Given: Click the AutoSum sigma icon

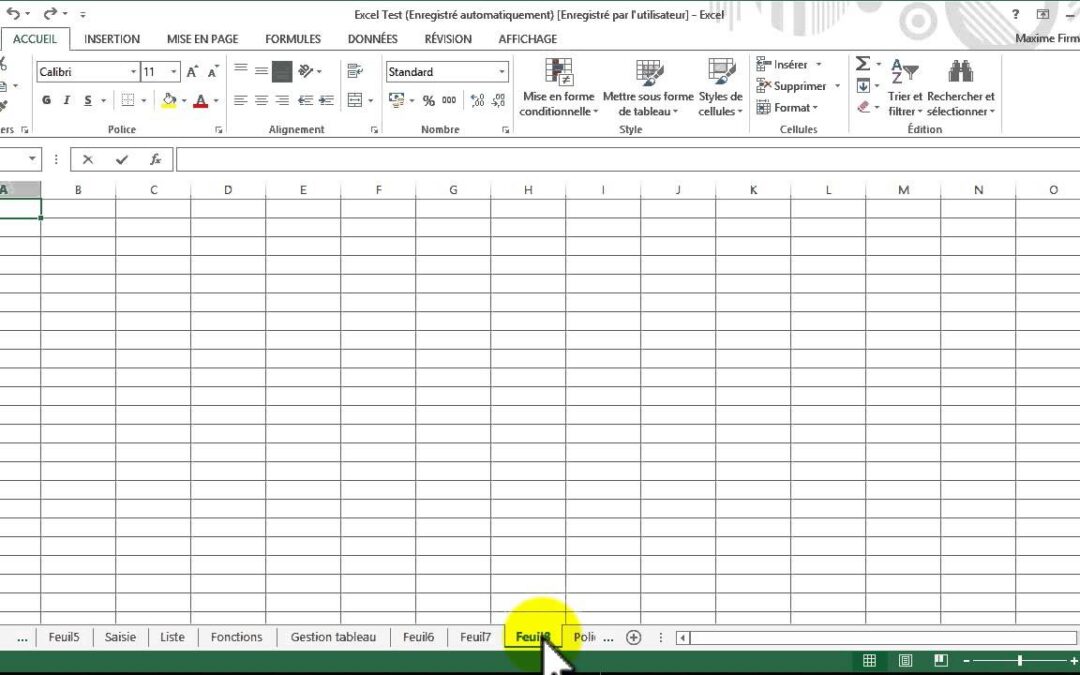Looking at the screenshot, I should click(862, 64).
